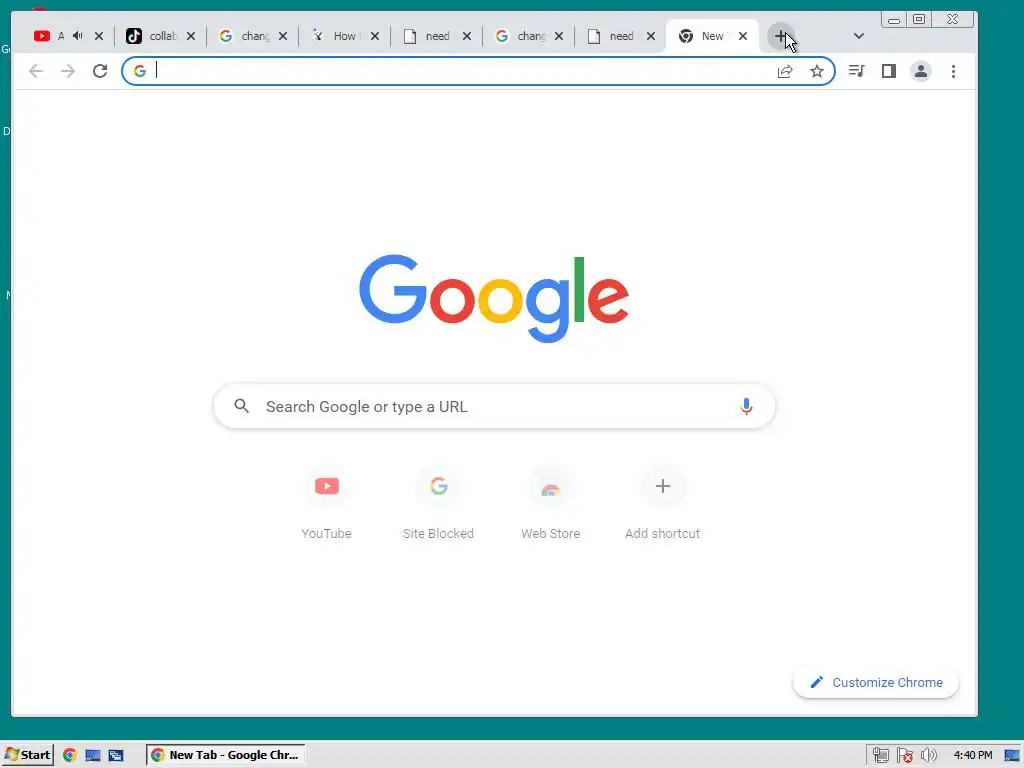
Task: Add shortcut with the plus tile
Action: [x=662, y=504]
